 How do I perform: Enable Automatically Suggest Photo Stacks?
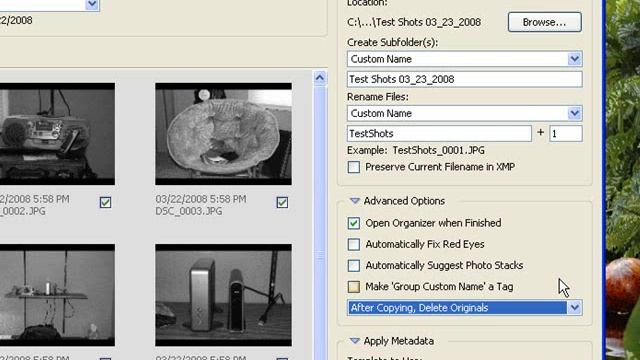tap(353, 265)
